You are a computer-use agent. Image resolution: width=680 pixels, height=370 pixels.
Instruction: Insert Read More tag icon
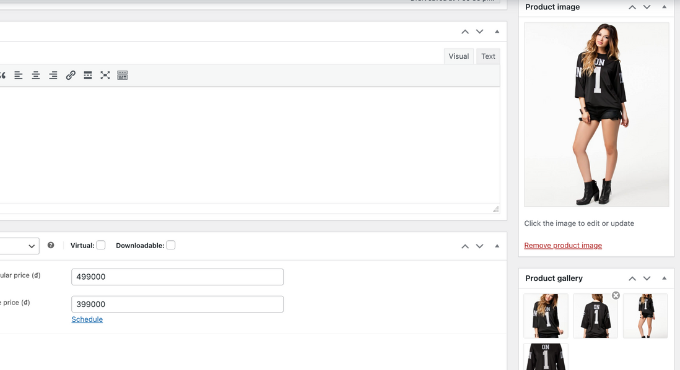point(88,75)
